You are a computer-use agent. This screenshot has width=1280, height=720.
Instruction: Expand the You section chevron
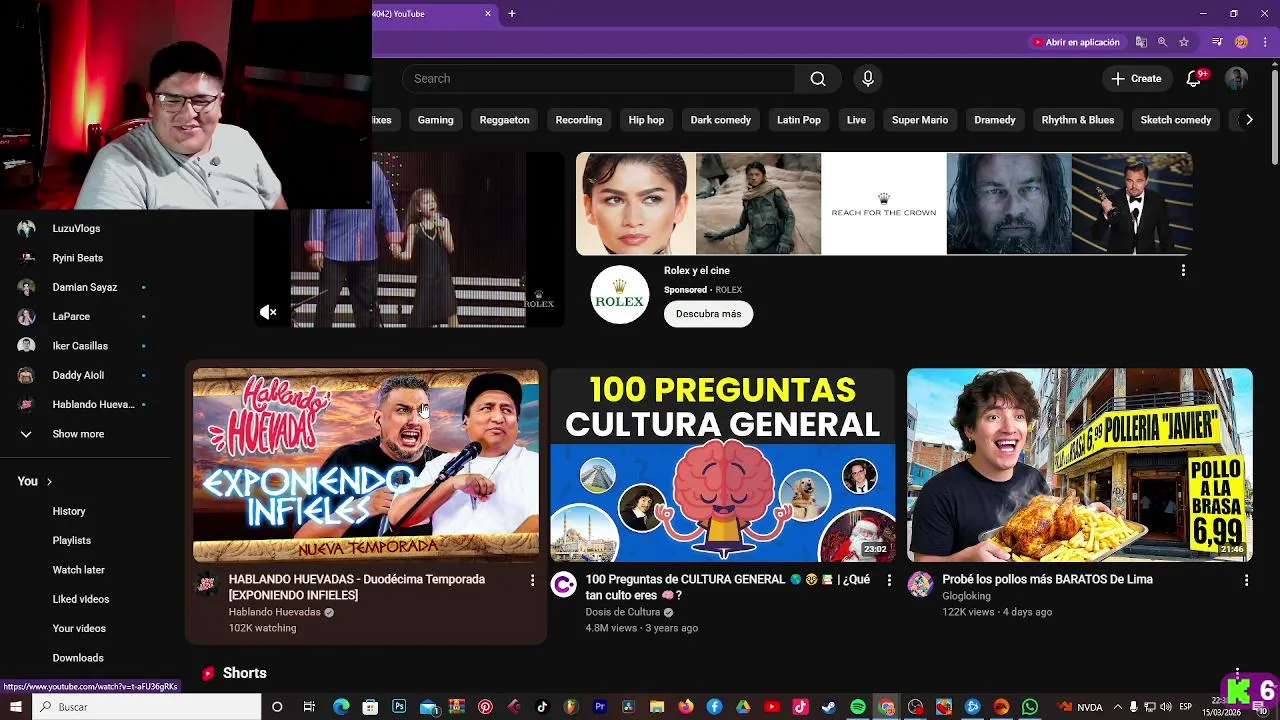tap(49, 482)
